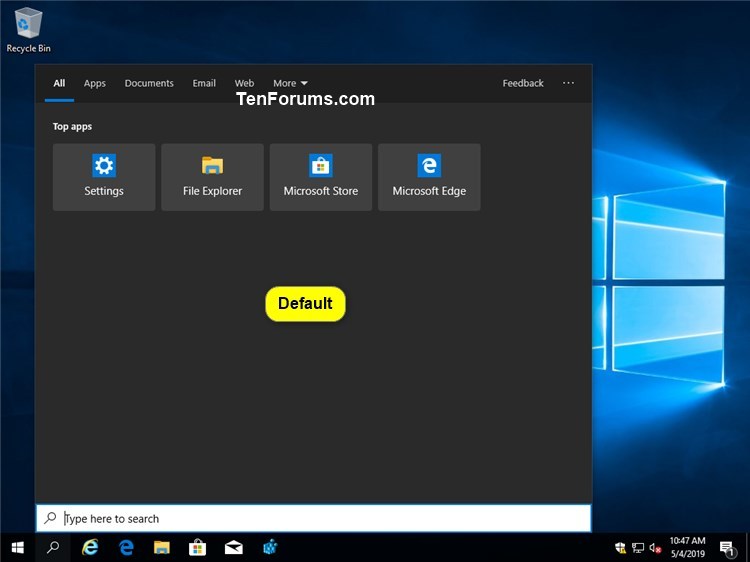
Task: Open the clock showing 10:47 AM
Action: click(687, 547)
